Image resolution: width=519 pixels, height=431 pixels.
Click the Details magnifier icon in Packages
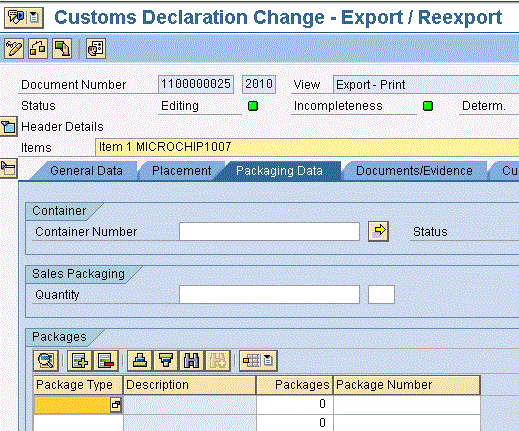click(x=46, y=361)
